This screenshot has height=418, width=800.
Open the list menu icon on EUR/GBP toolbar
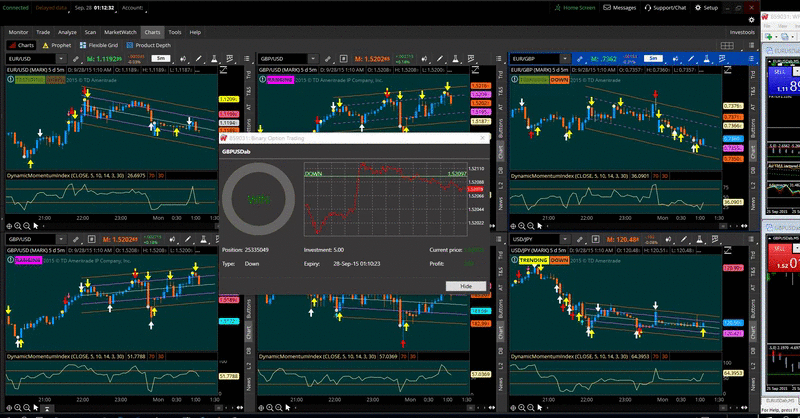coord(751,59)
